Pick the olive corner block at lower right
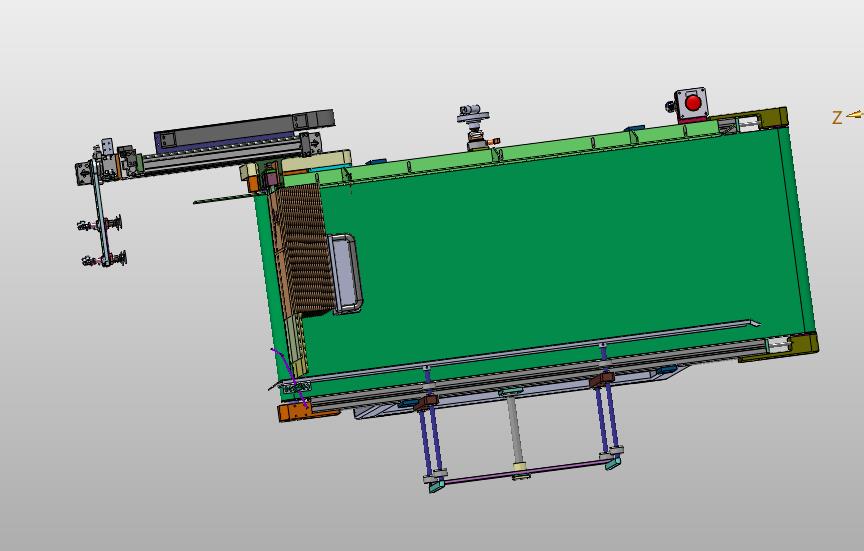 [x=804, y=344]
